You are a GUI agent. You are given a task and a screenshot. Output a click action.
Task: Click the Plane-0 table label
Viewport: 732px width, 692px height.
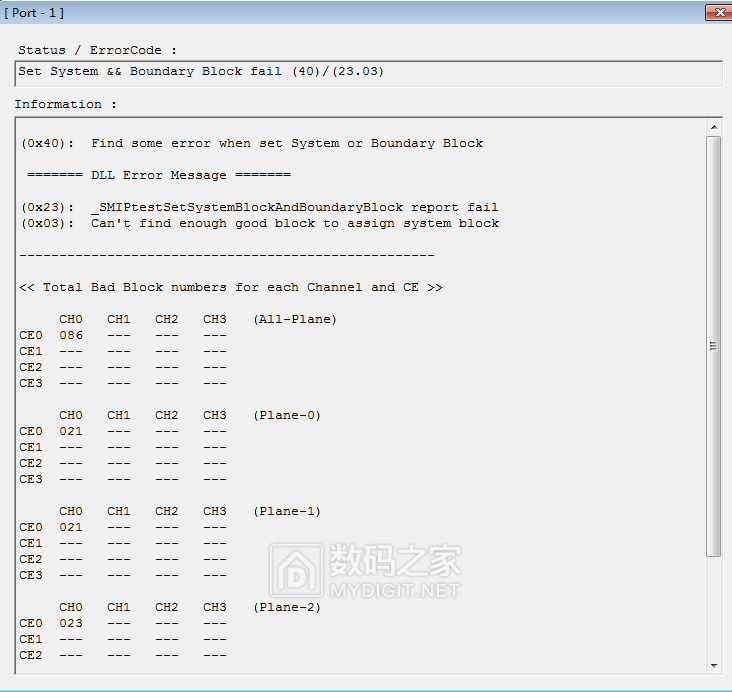[x=287, y=415]
